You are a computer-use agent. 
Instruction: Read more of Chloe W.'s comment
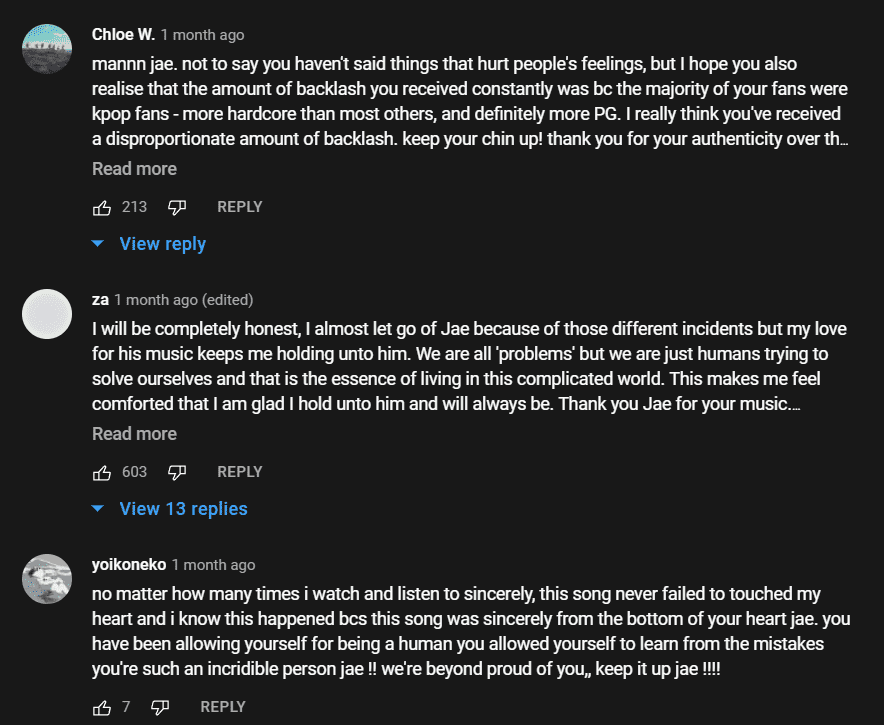(x=134, y=169)
